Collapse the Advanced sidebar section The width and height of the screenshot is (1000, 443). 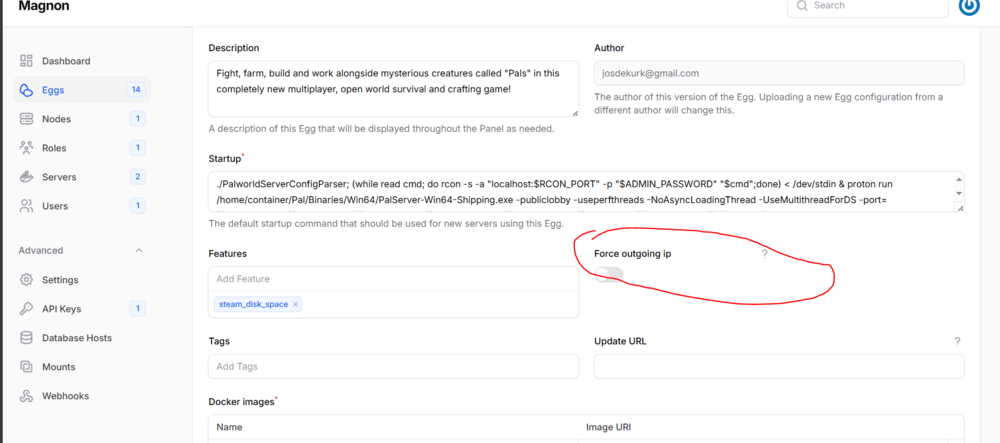click(x=139, y=251)
